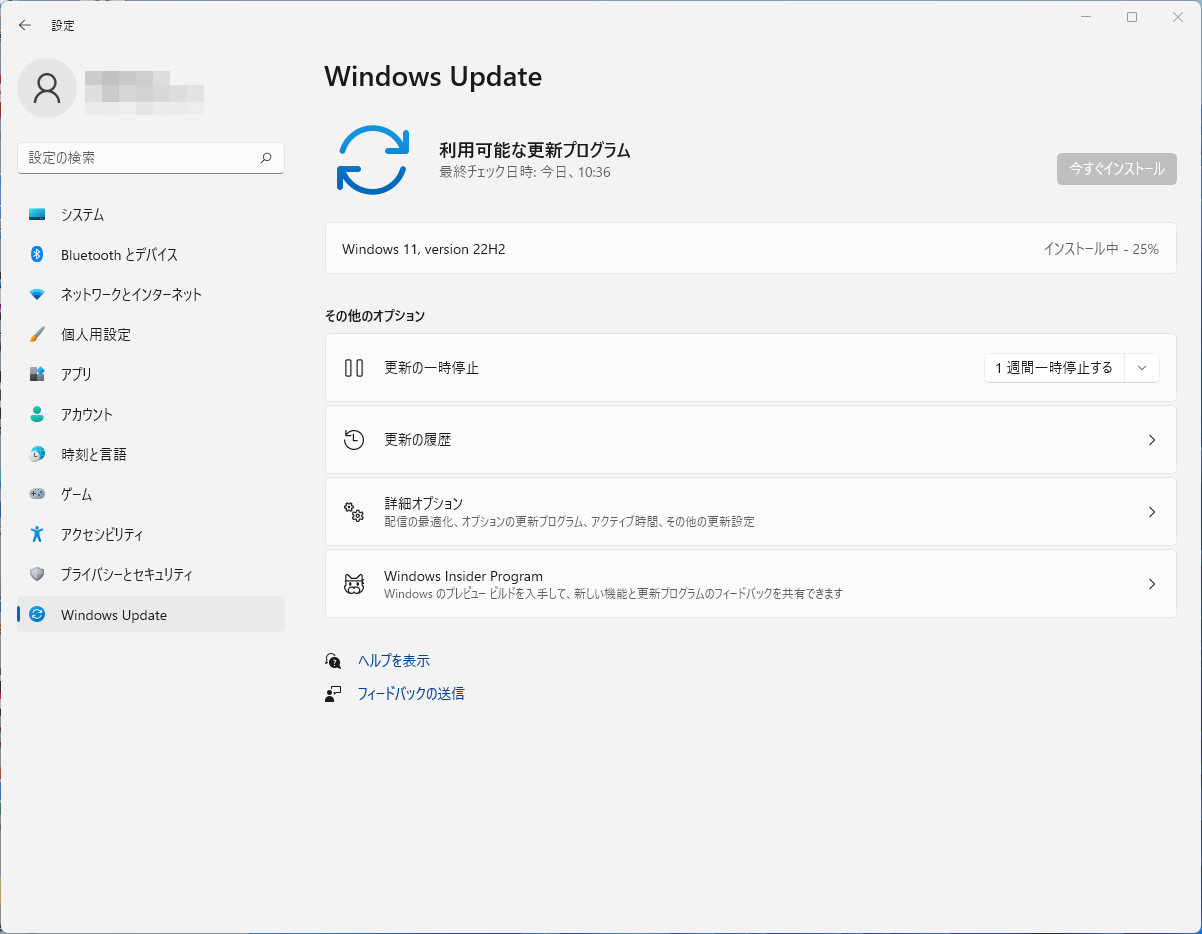The width and height of the screenshot is (1202, 934).
Task: Open 個人用設定 category
Action: coord(151,335)
